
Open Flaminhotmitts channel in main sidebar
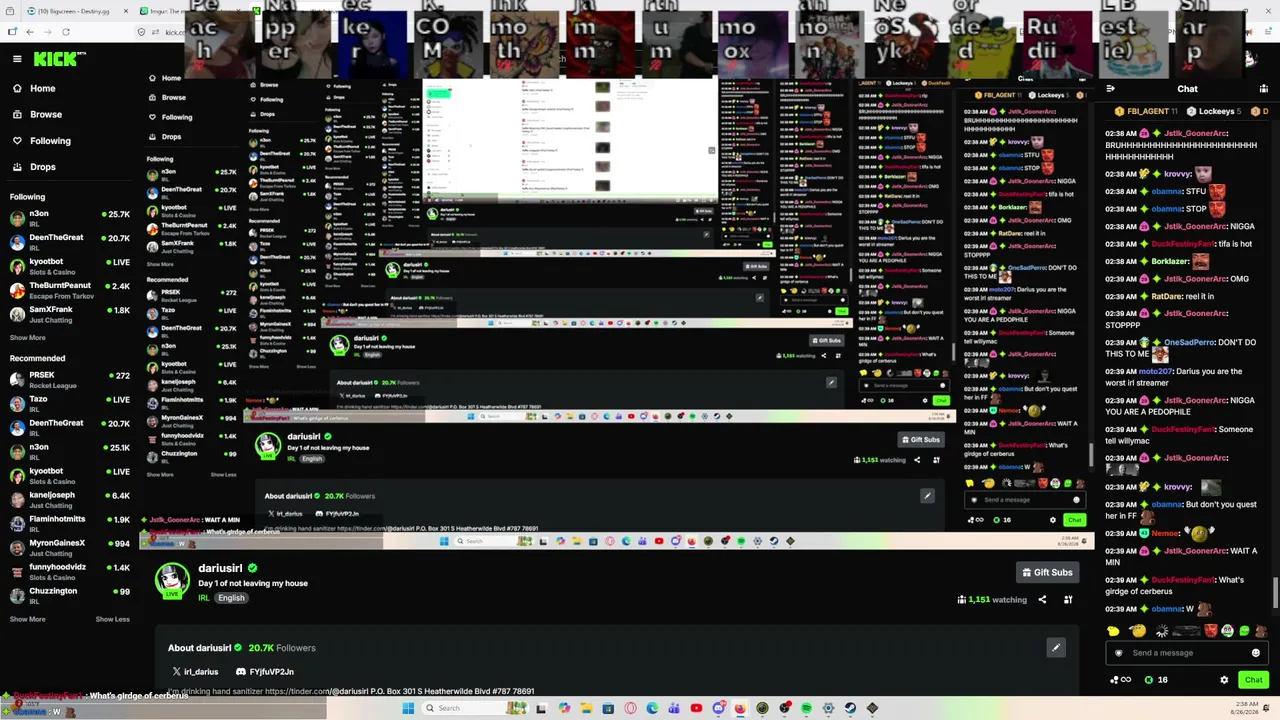point(68,523)
